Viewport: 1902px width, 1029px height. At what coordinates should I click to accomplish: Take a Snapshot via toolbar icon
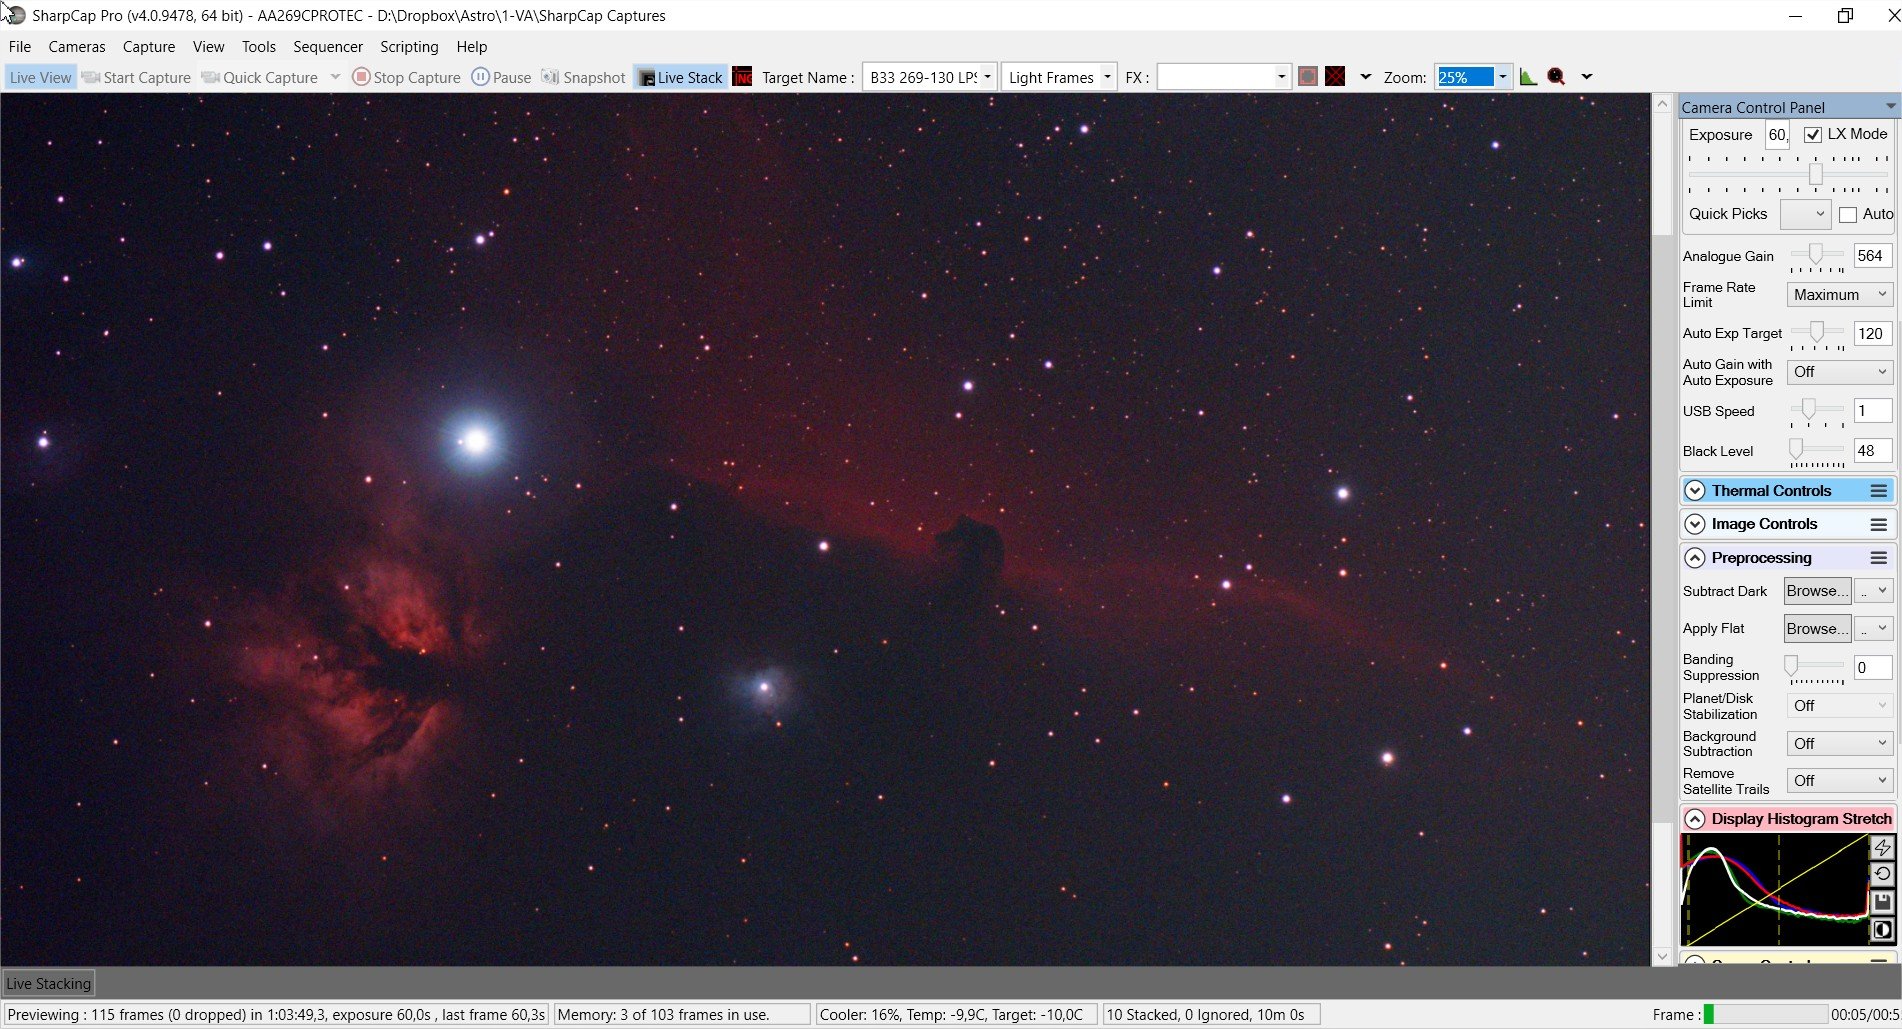coord(550,77)
